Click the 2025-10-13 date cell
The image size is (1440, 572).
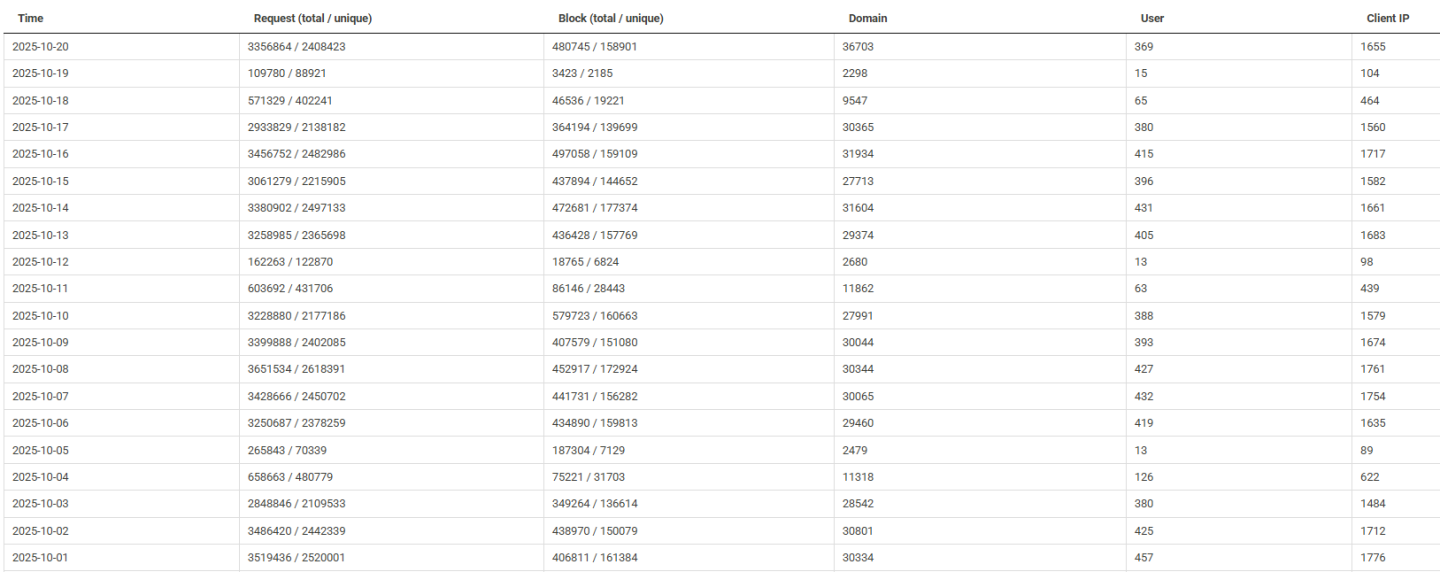tap(40, 235)
